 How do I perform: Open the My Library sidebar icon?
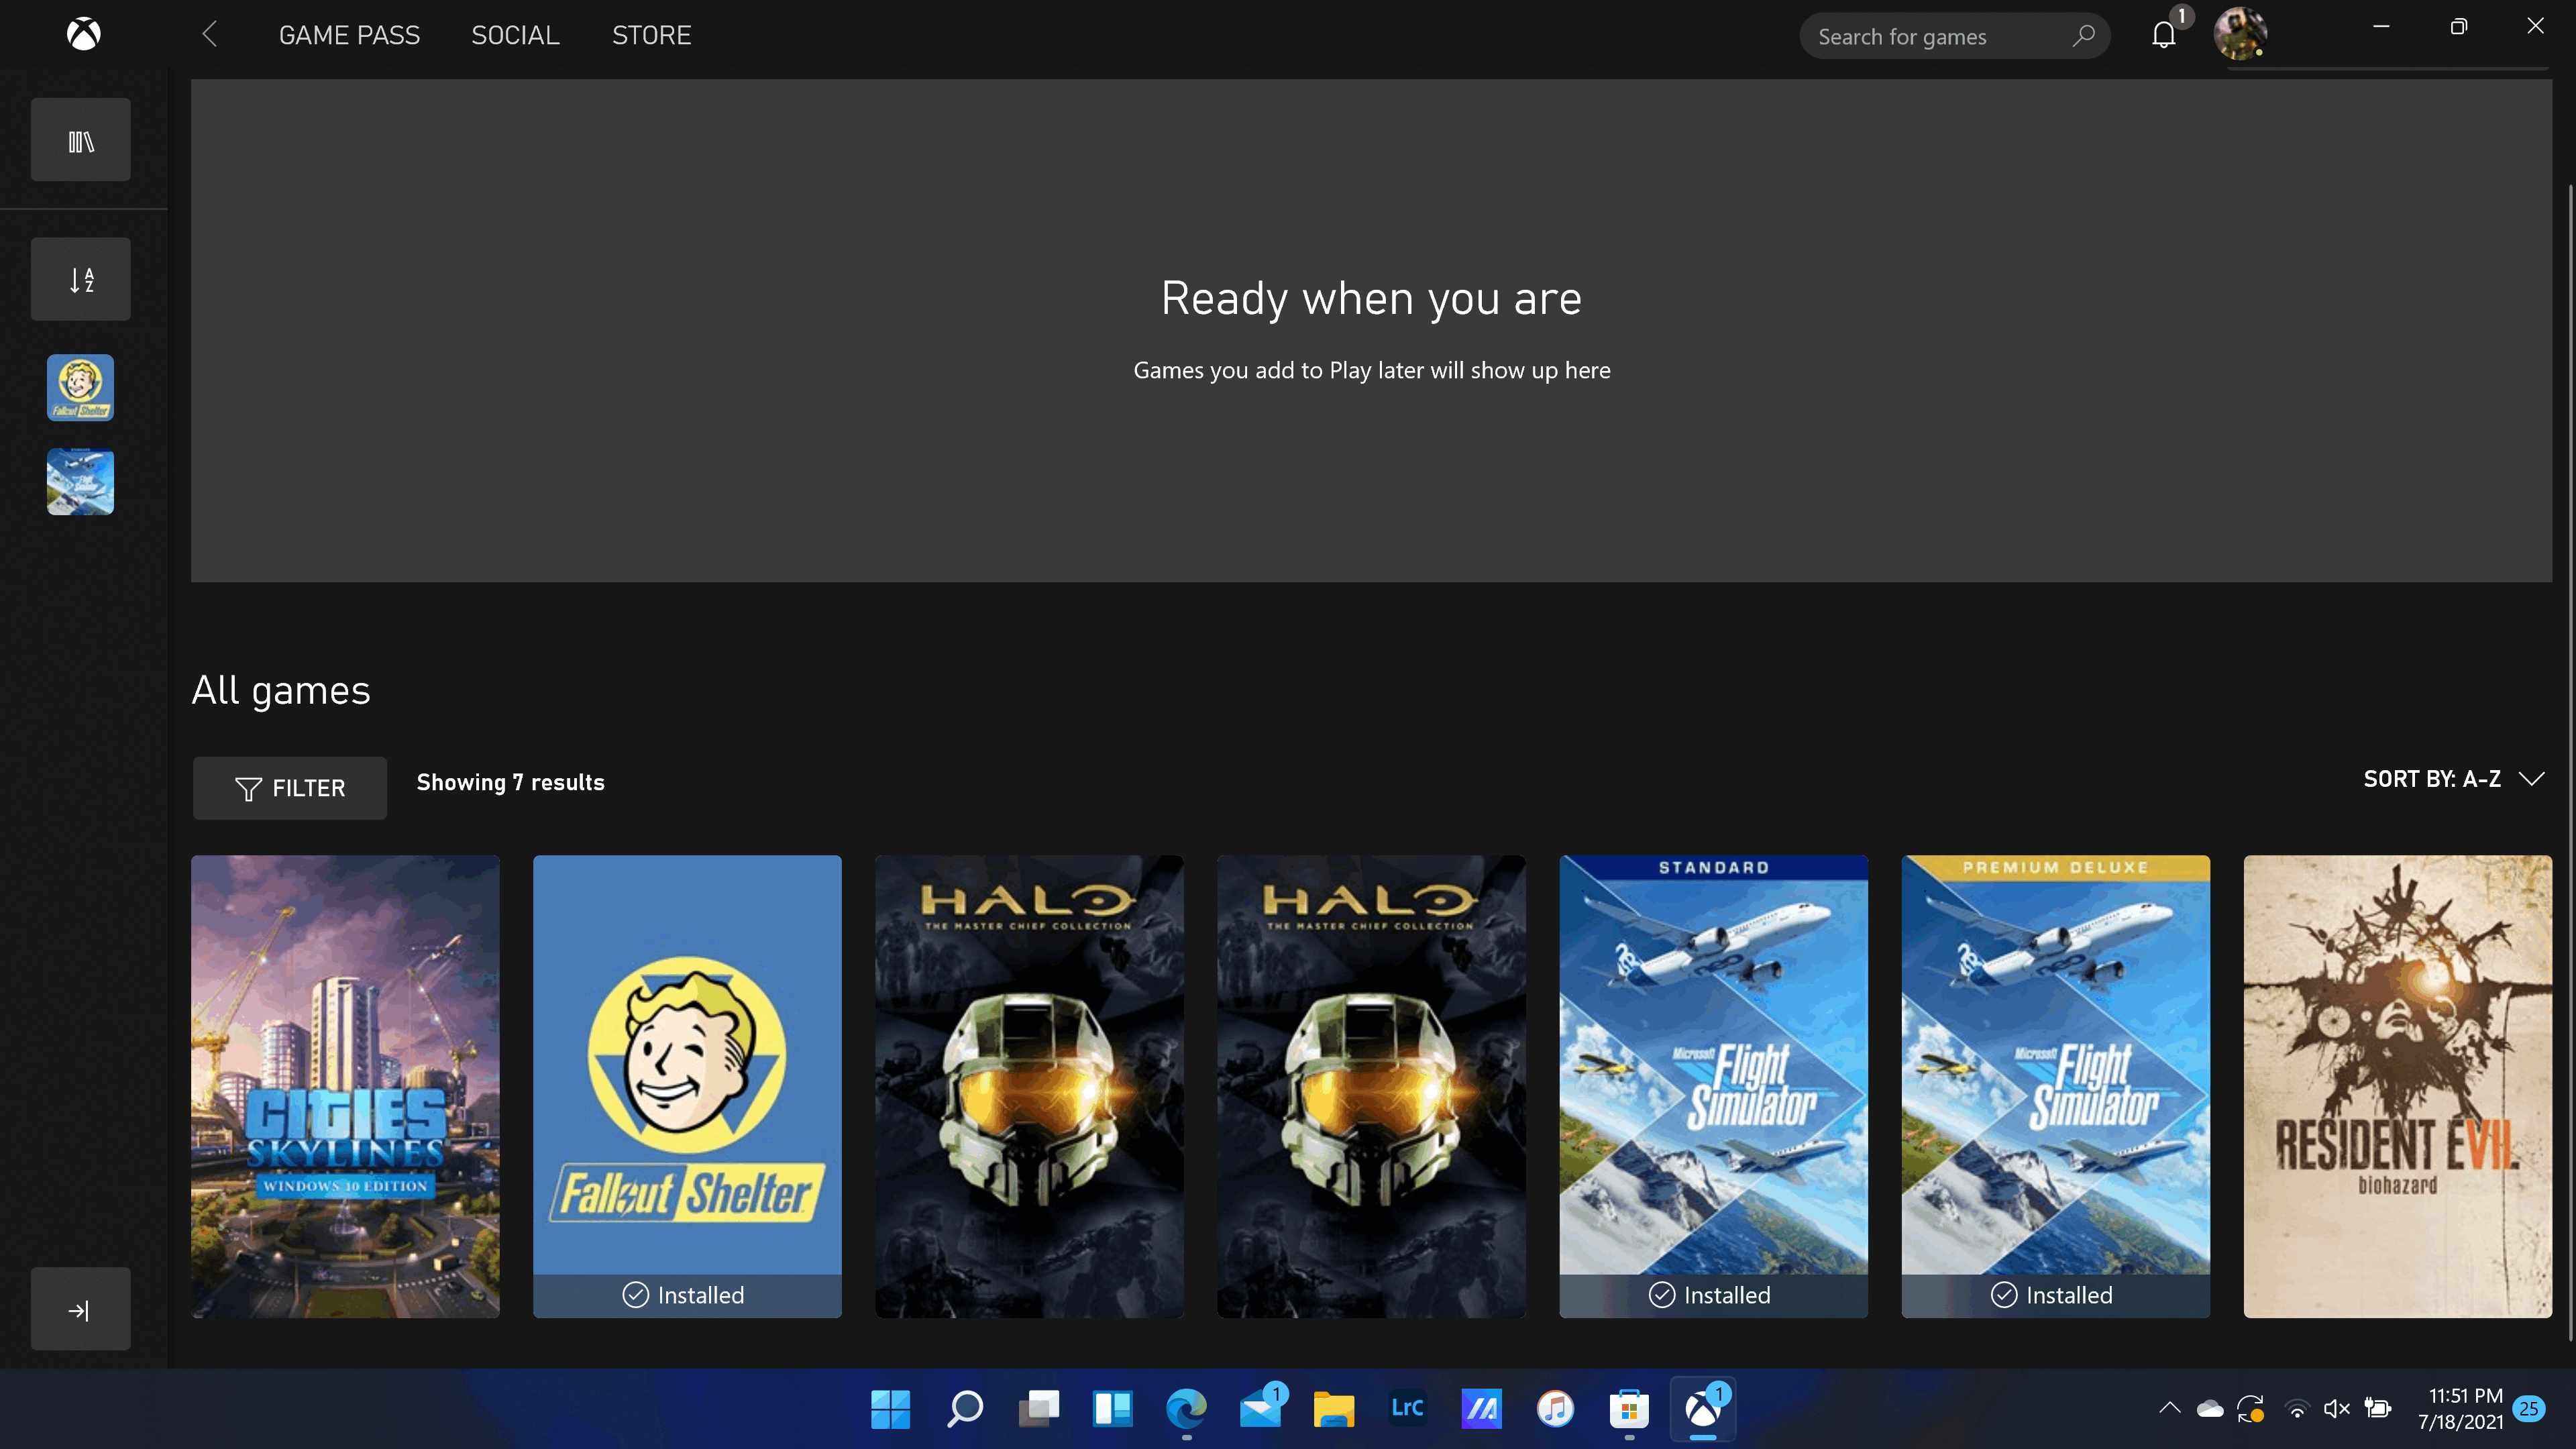pyautogui.click(x=80, y=140)
